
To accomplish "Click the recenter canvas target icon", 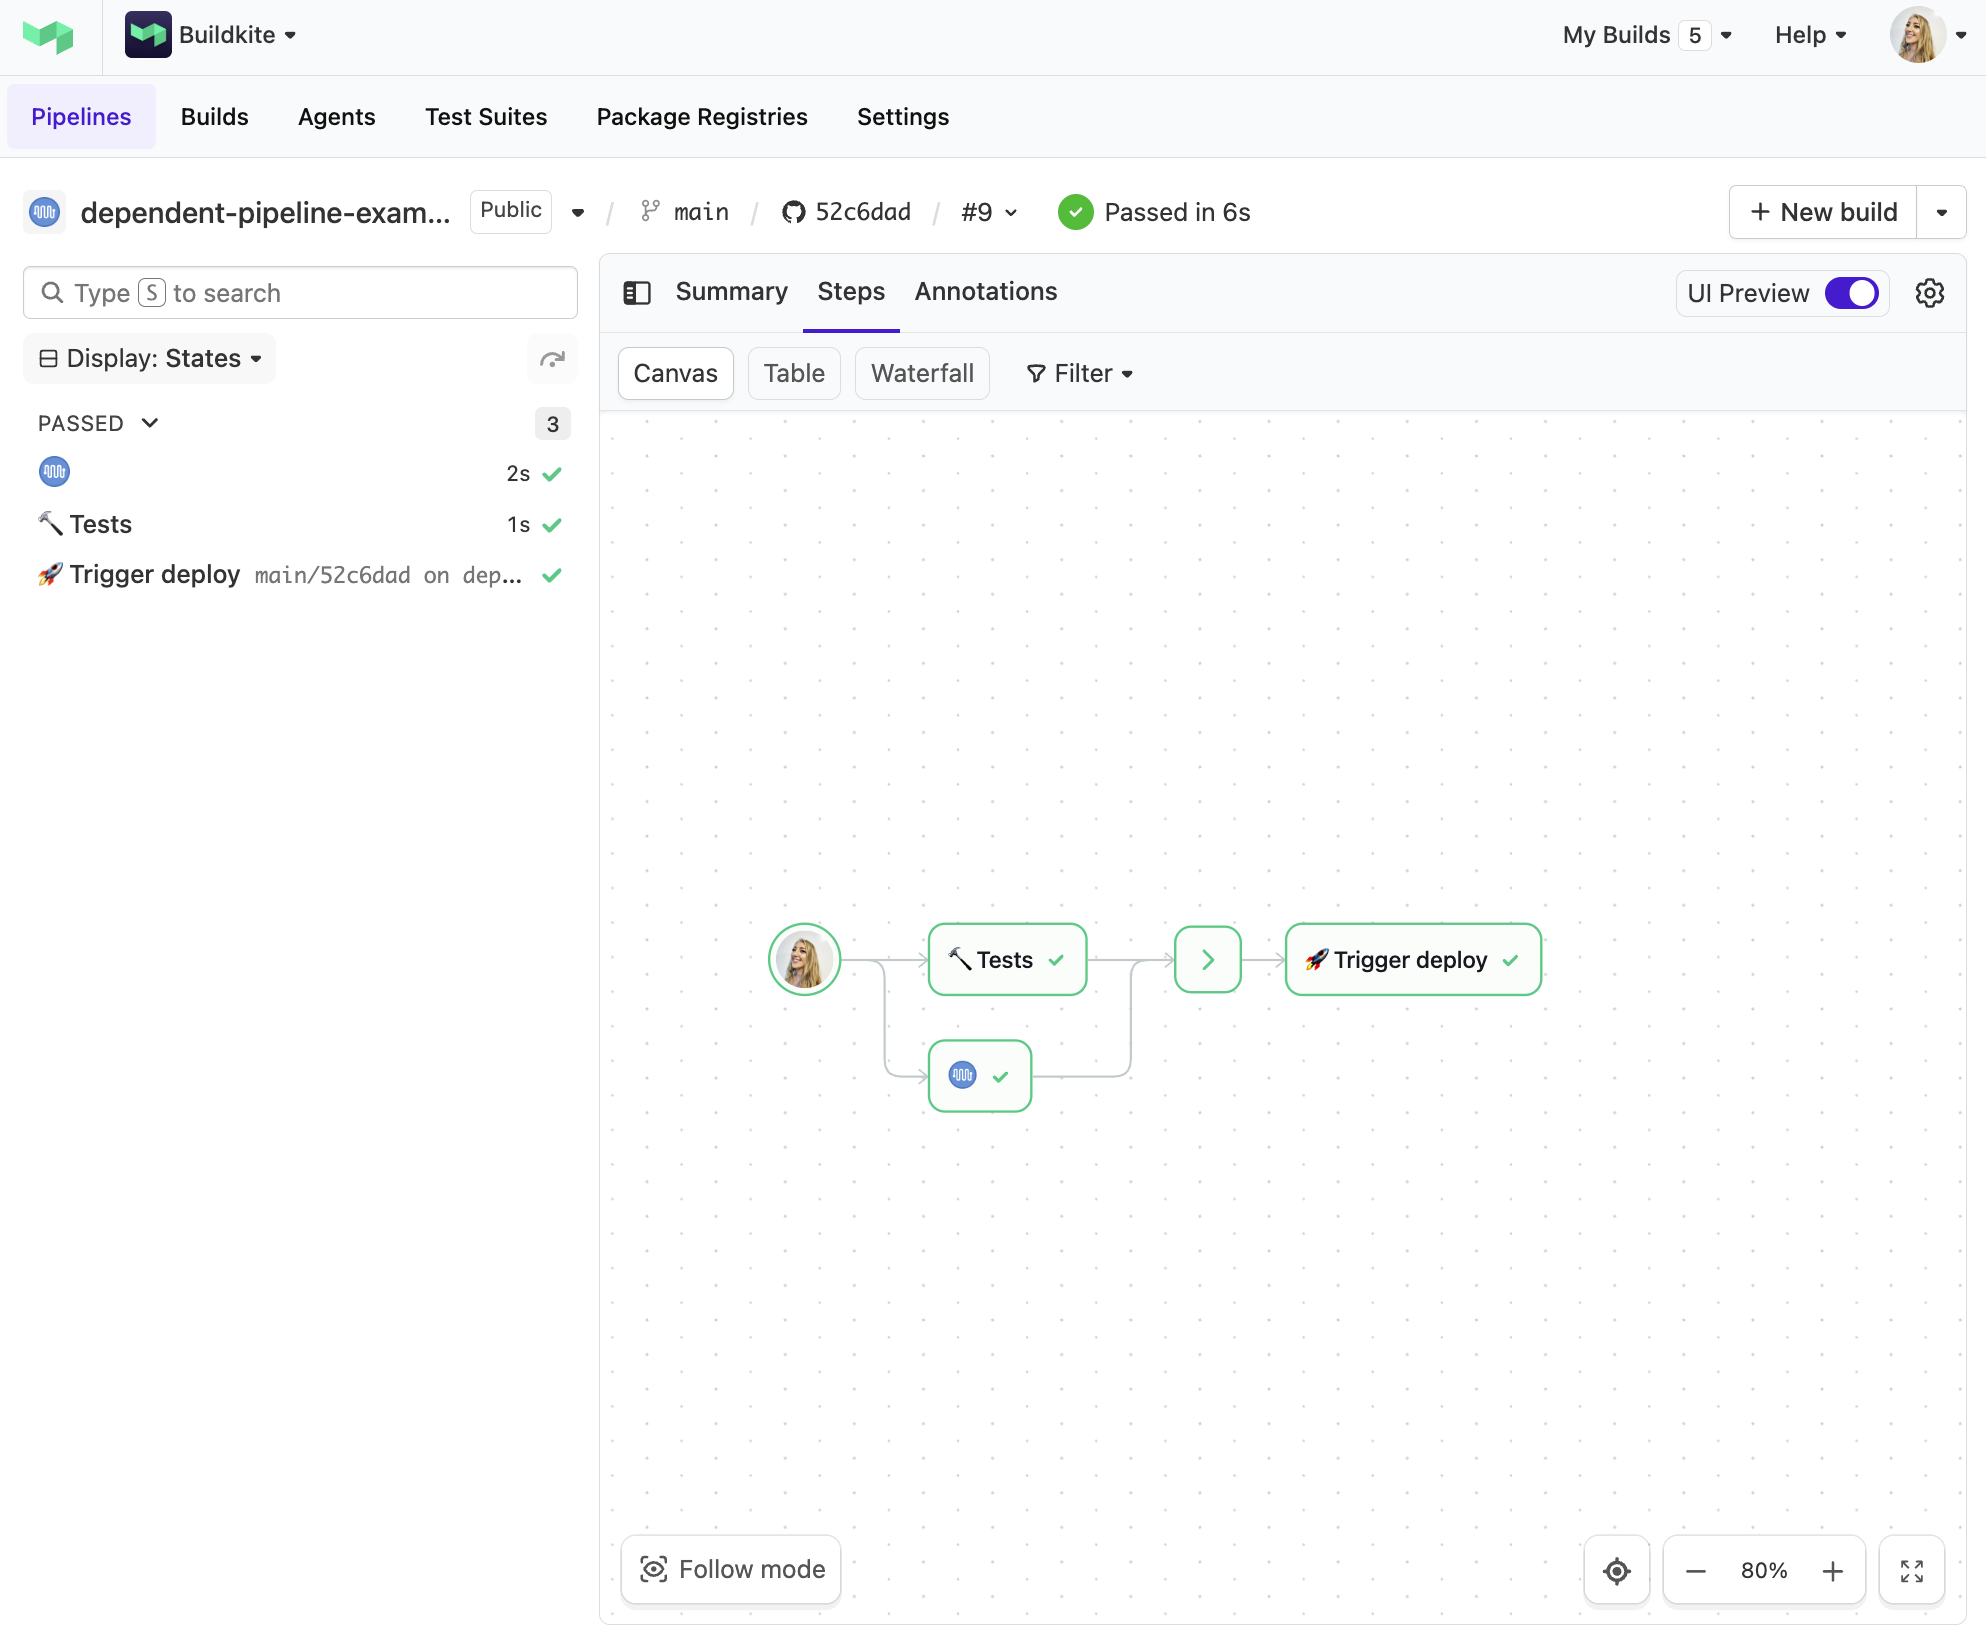I will [x=1616, y=1570].
